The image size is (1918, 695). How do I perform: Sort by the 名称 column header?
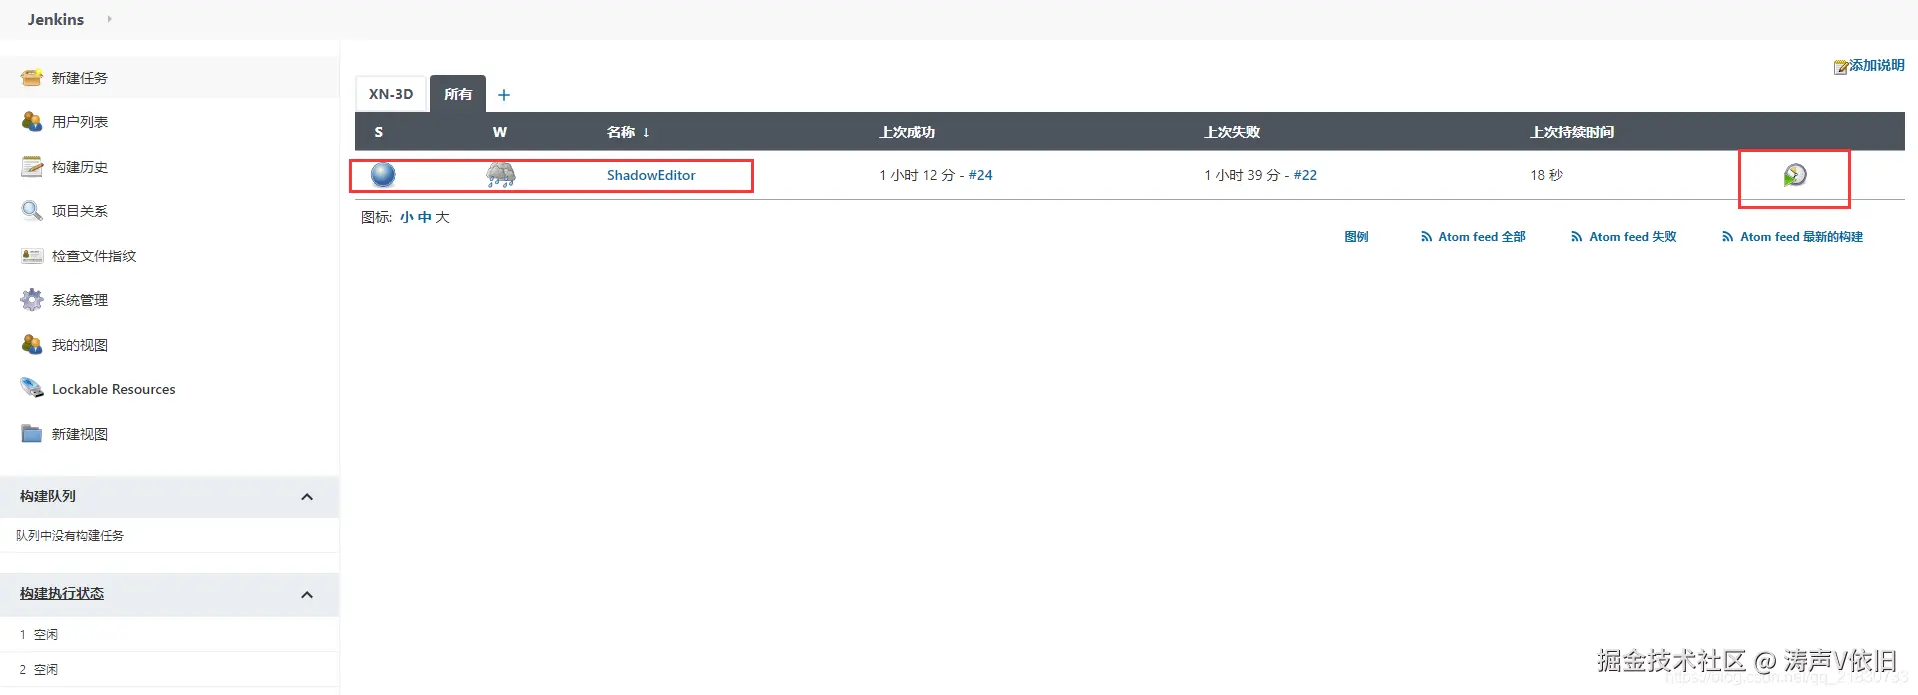628,132
